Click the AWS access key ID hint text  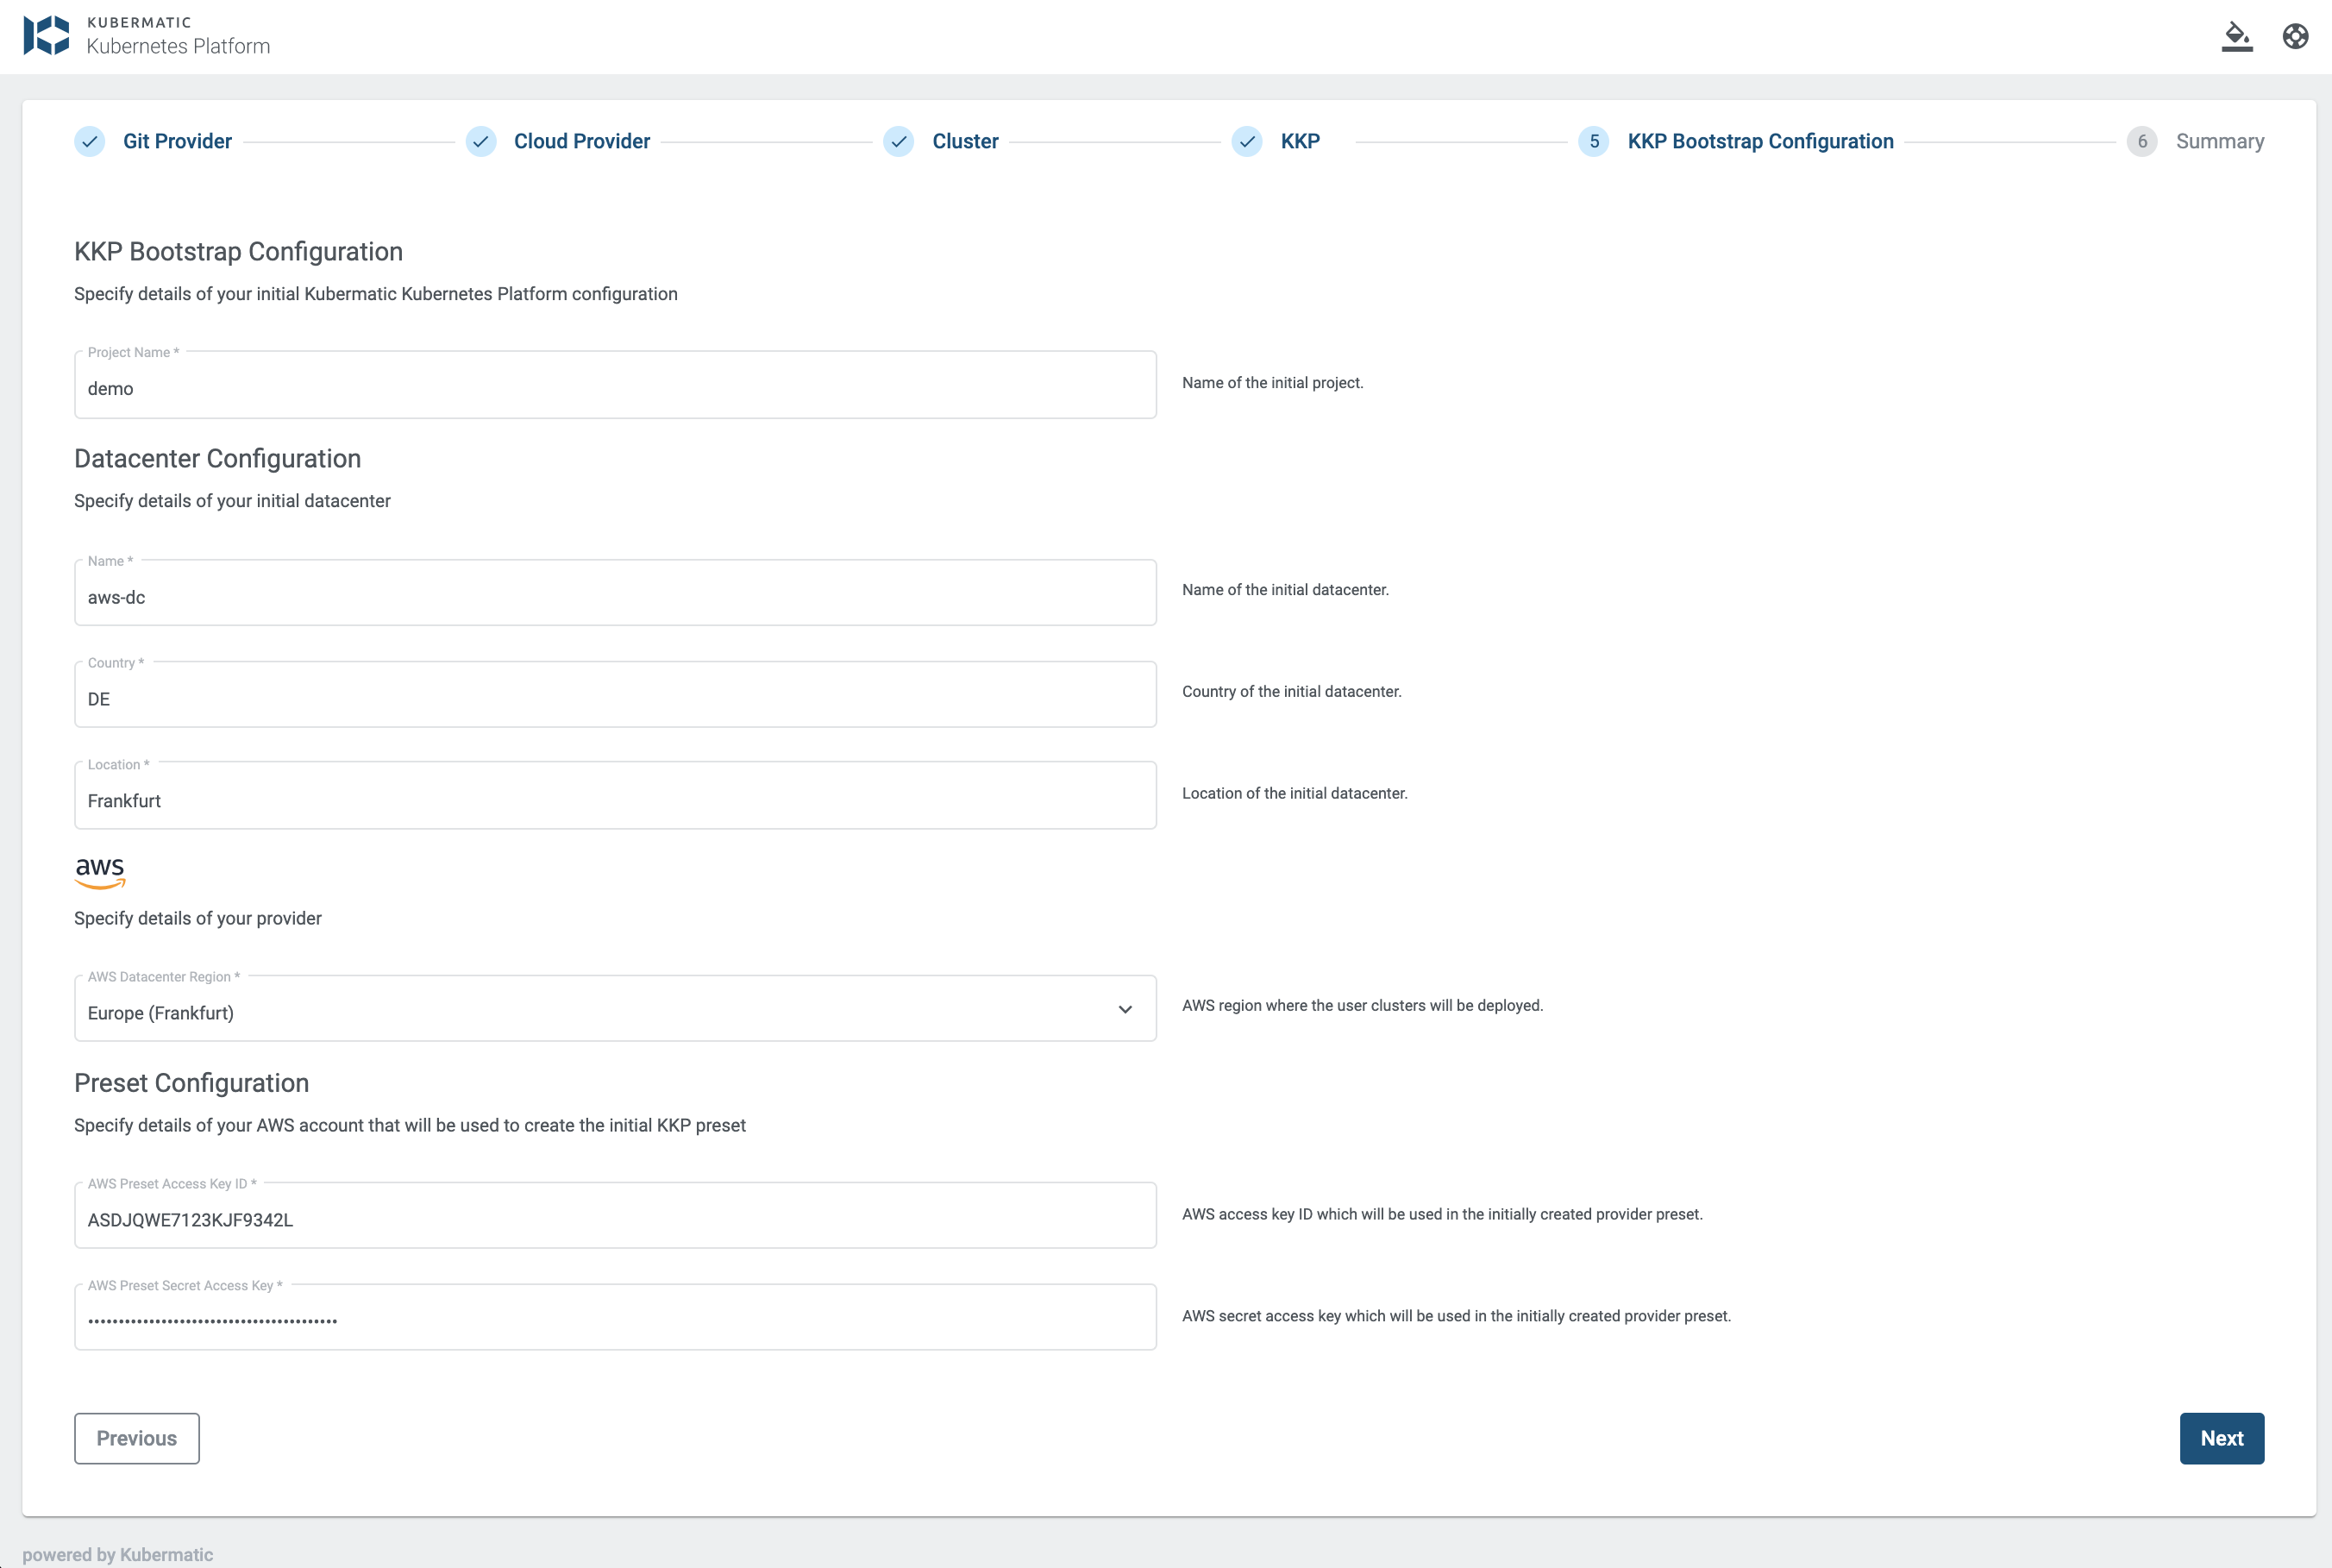click(1442, 1214)
